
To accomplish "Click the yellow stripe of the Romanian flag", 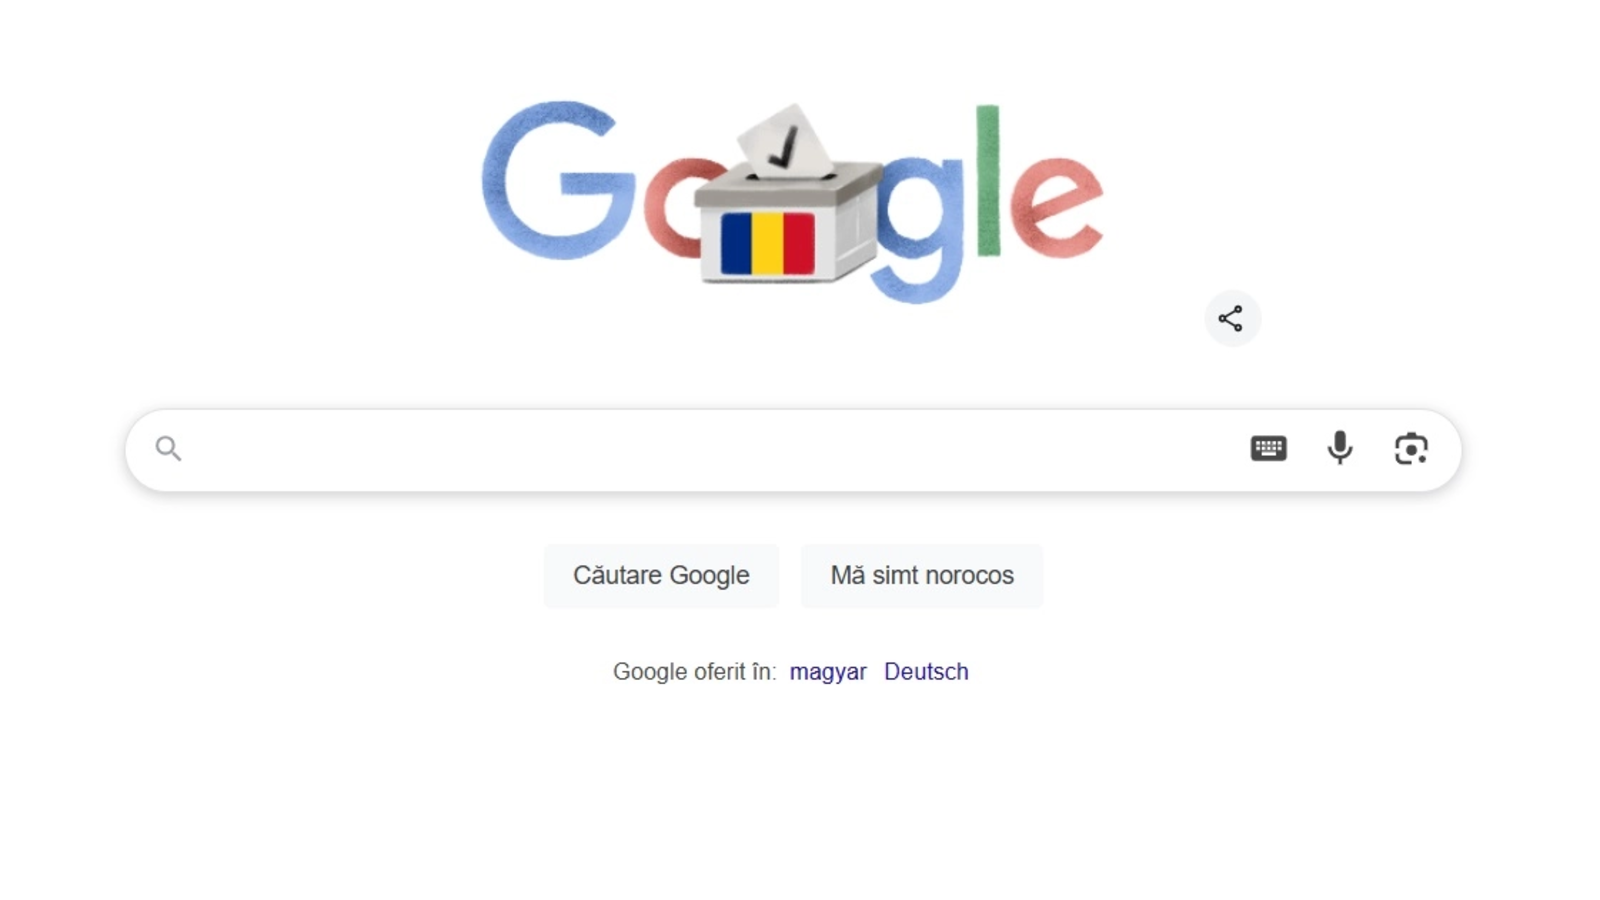I will point(767,243).
